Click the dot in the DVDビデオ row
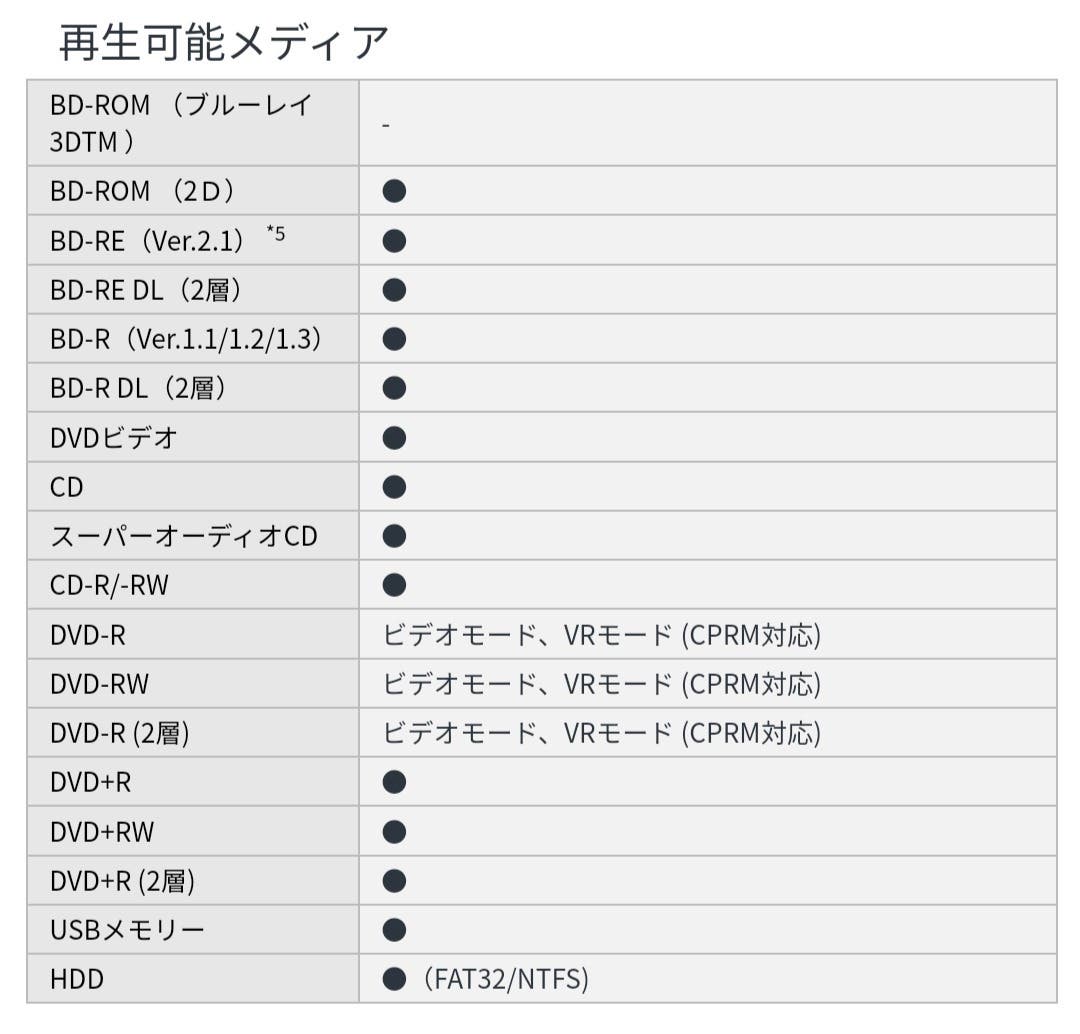This screenshot has height=1034, width=1080. point(394,438)
